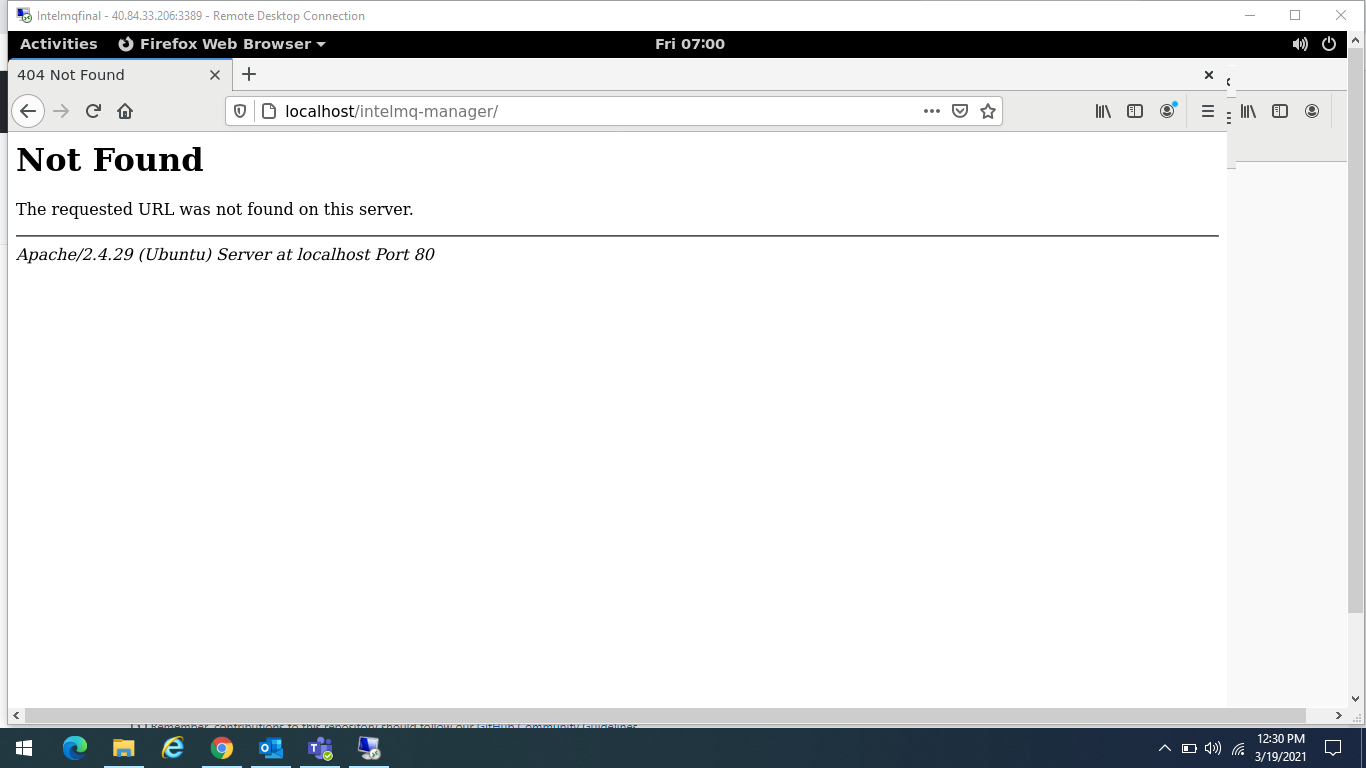Viewport: 1366px width, 768px height.
Task: Open a new browser tab
Action: (x=248, y=74)
